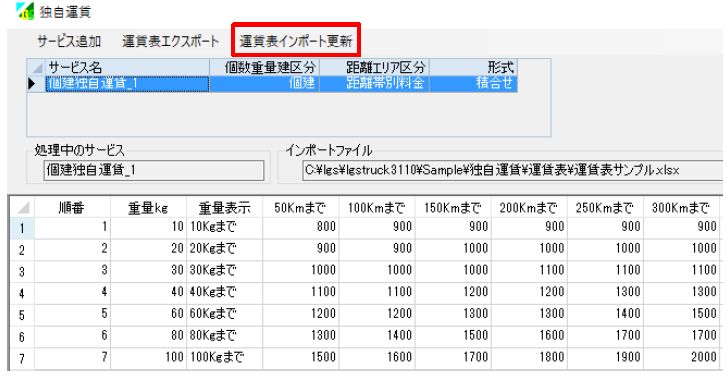Click the 800 cell in the 10Kgまで row

(301, 227)
